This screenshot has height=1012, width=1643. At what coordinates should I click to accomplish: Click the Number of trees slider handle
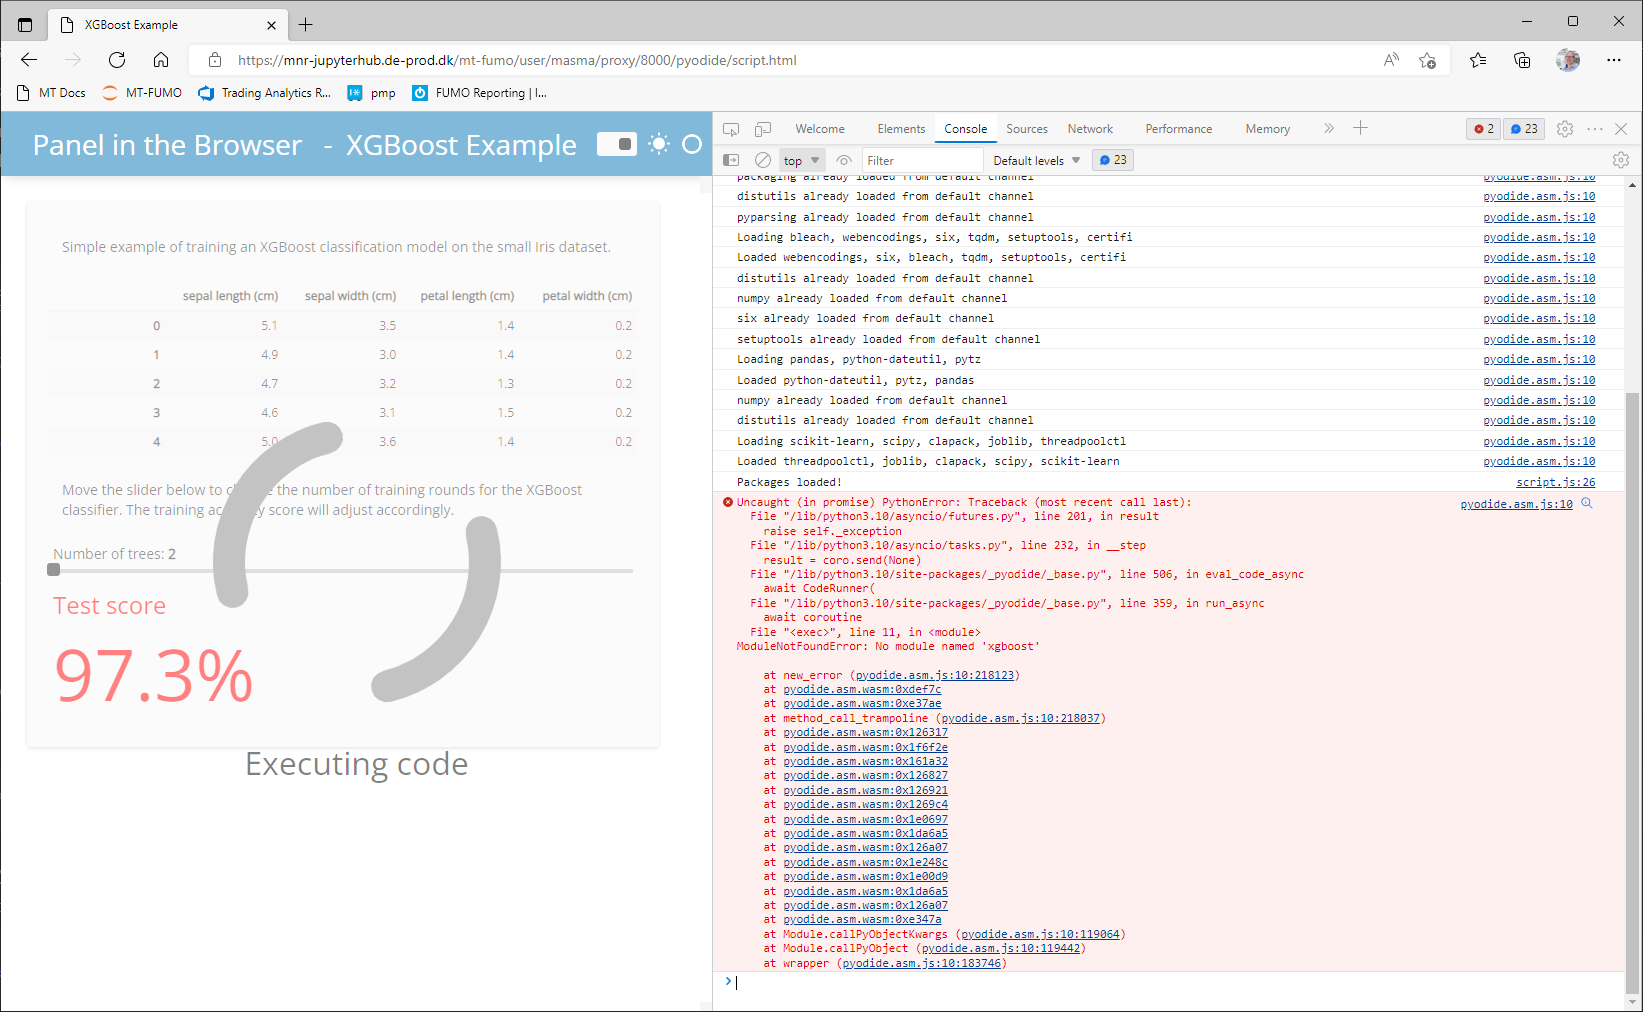52,569
